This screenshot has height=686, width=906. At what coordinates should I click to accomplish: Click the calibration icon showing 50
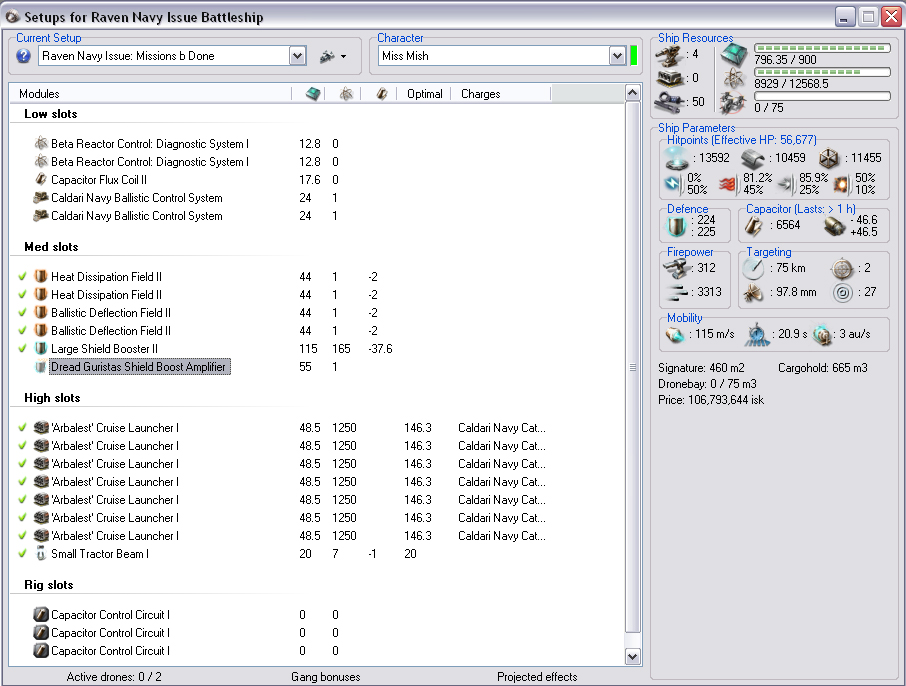coord(670,102)
